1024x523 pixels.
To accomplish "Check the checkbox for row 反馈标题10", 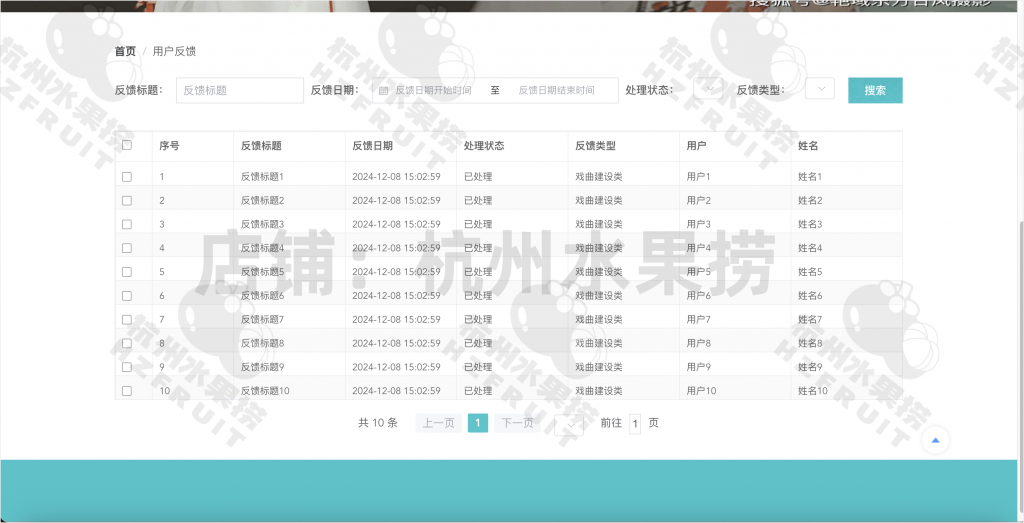I will [127, 390].
